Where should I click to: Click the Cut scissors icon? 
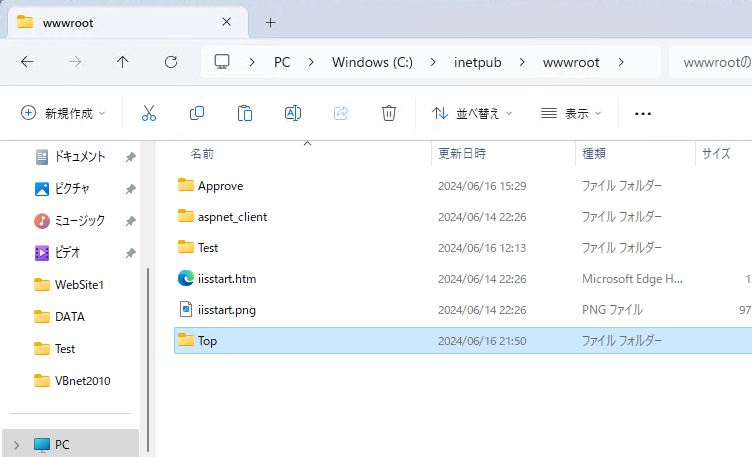pos(149,113)
